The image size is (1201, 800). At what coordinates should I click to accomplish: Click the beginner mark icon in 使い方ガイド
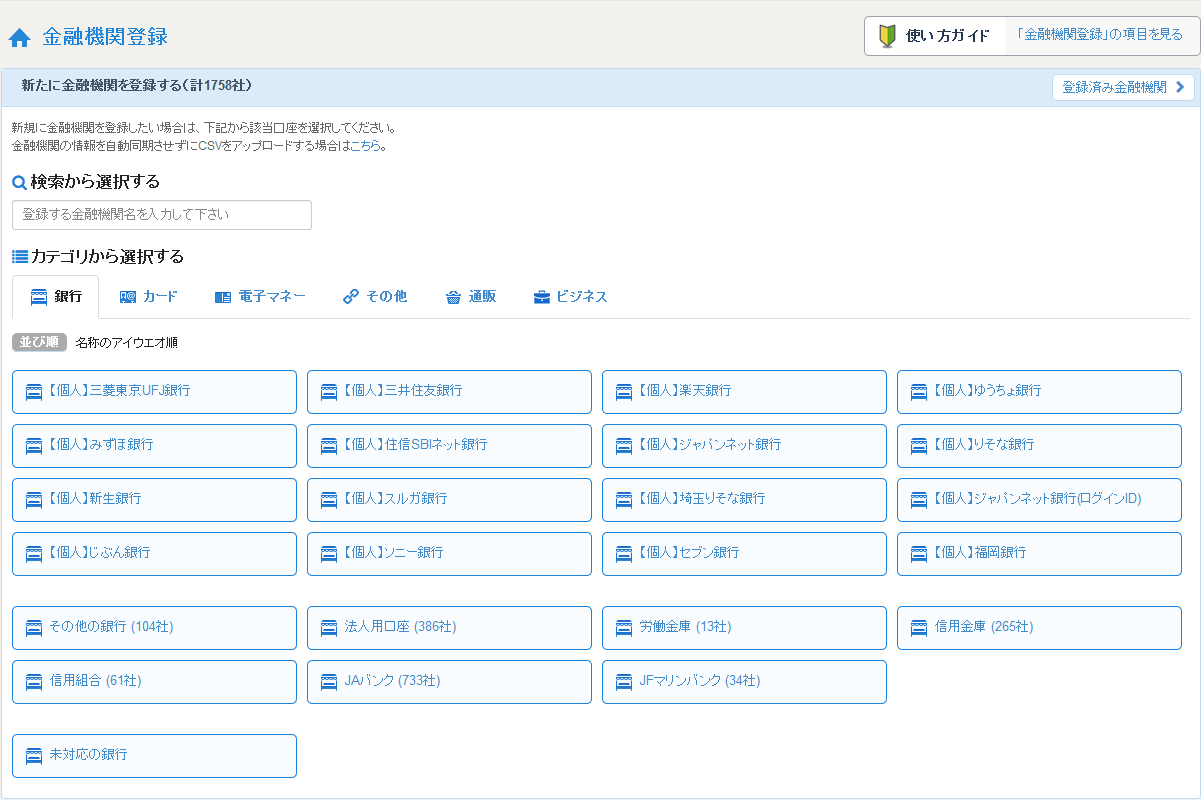click(x=887, y=36)
